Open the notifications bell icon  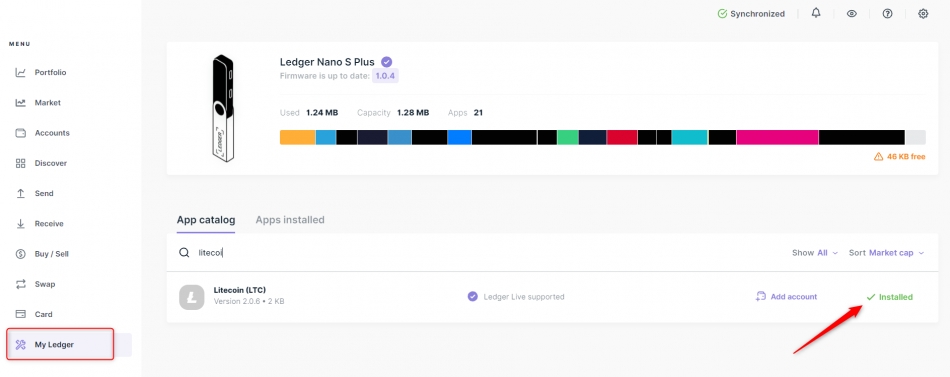(x=816, y=13)
